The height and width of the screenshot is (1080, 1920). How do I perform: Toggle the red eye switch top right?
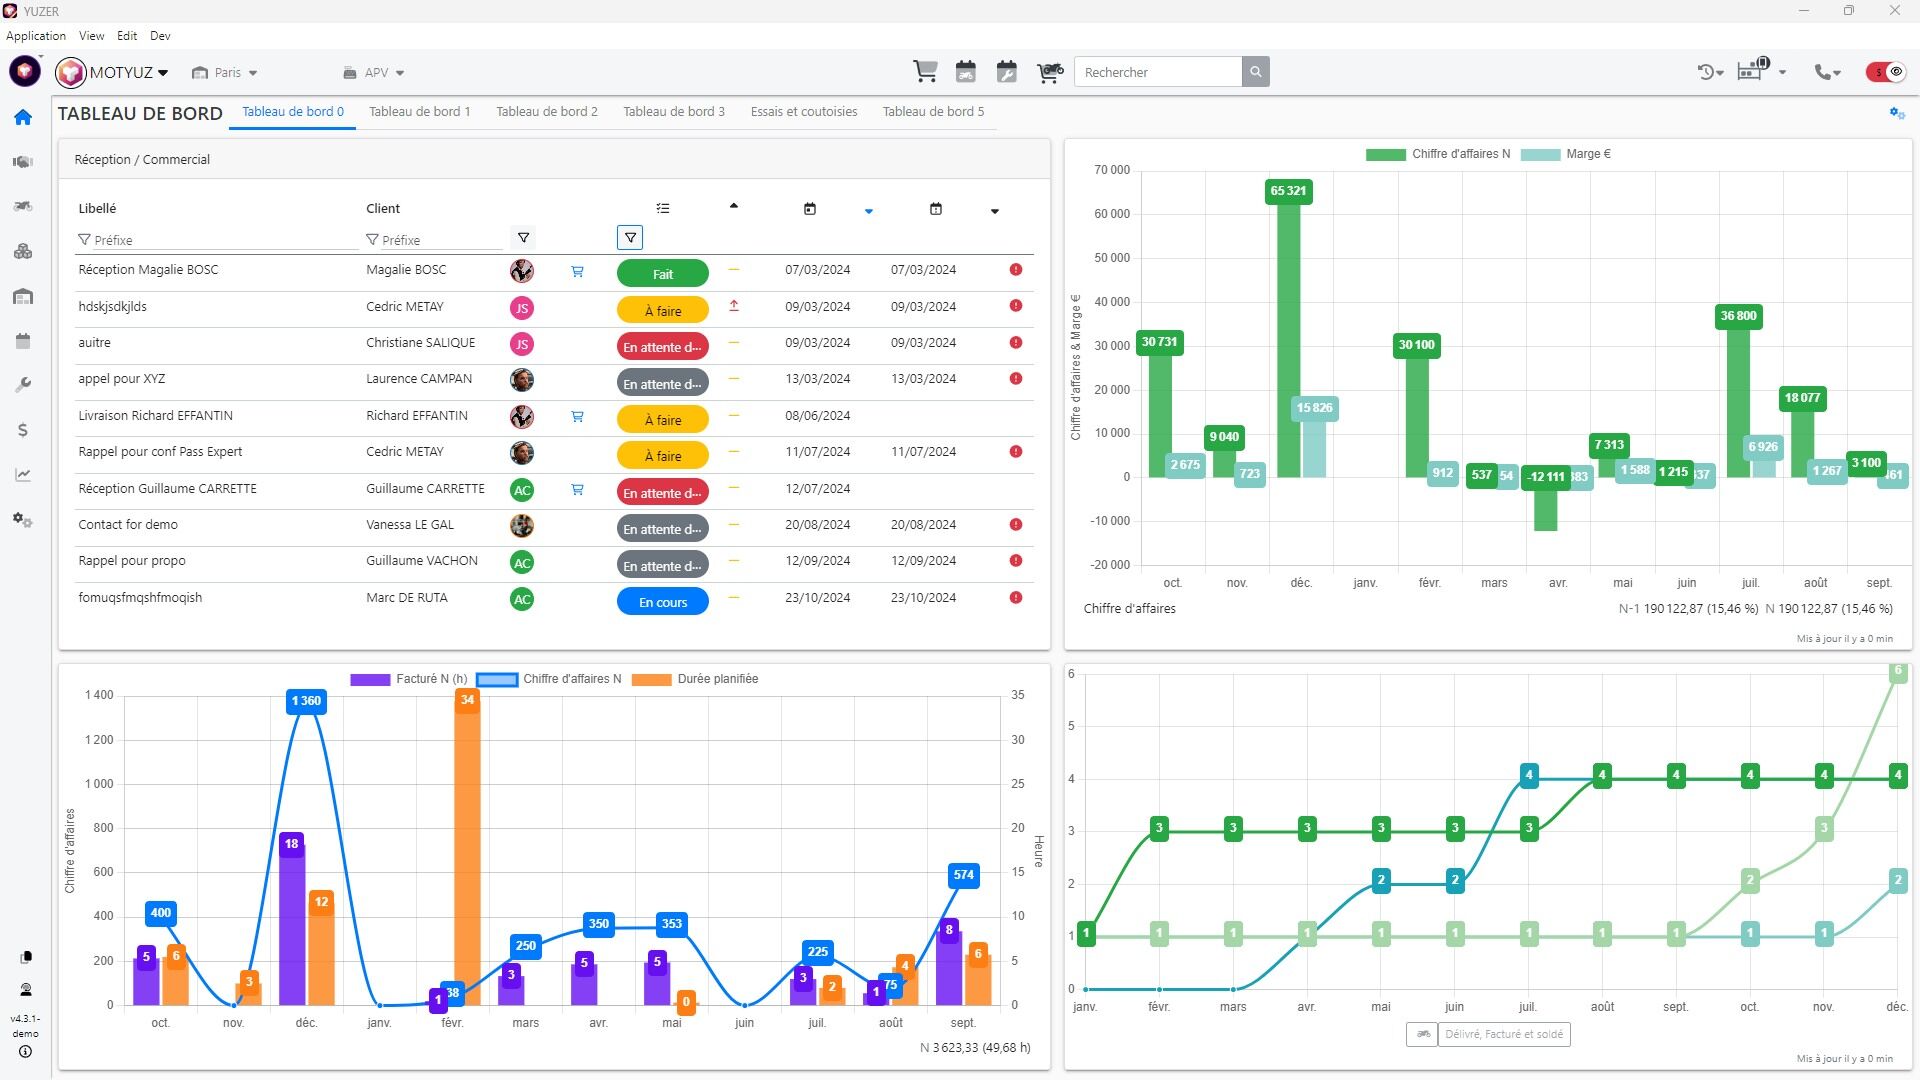[1886, 72]
